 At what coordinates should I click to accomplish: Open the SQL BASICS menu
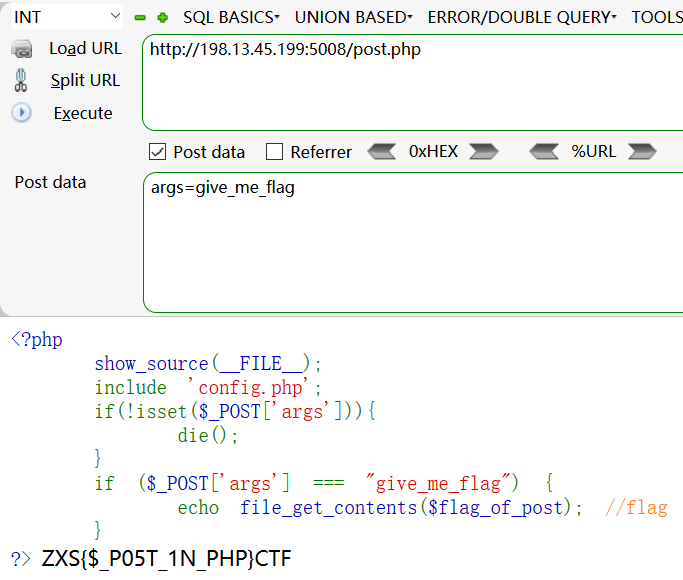231,17
